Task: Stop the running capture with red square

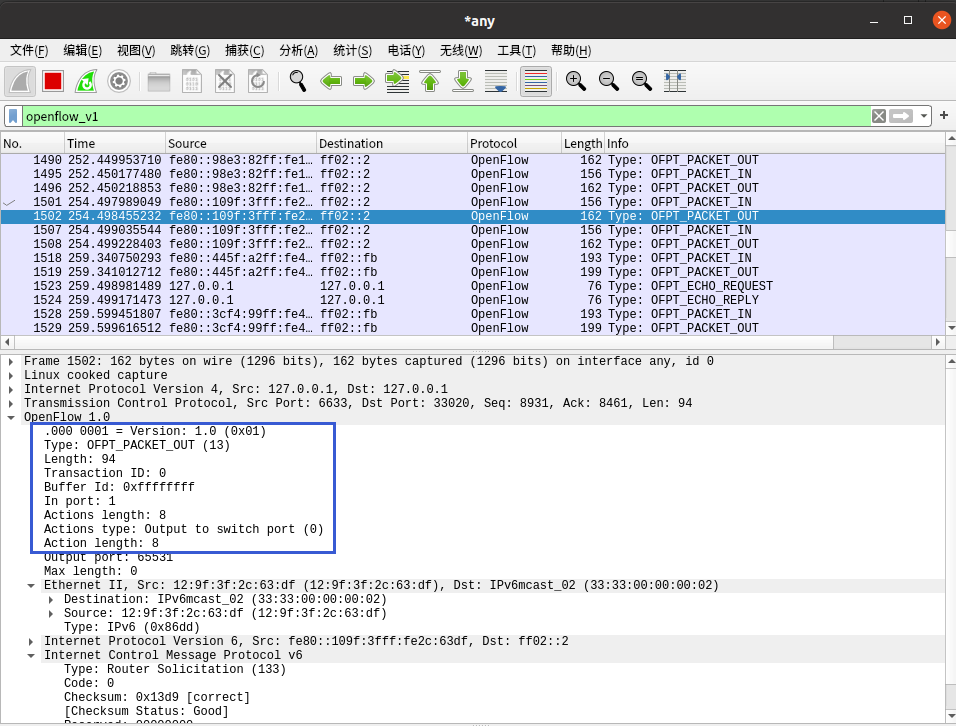Action: coord(53,81)
